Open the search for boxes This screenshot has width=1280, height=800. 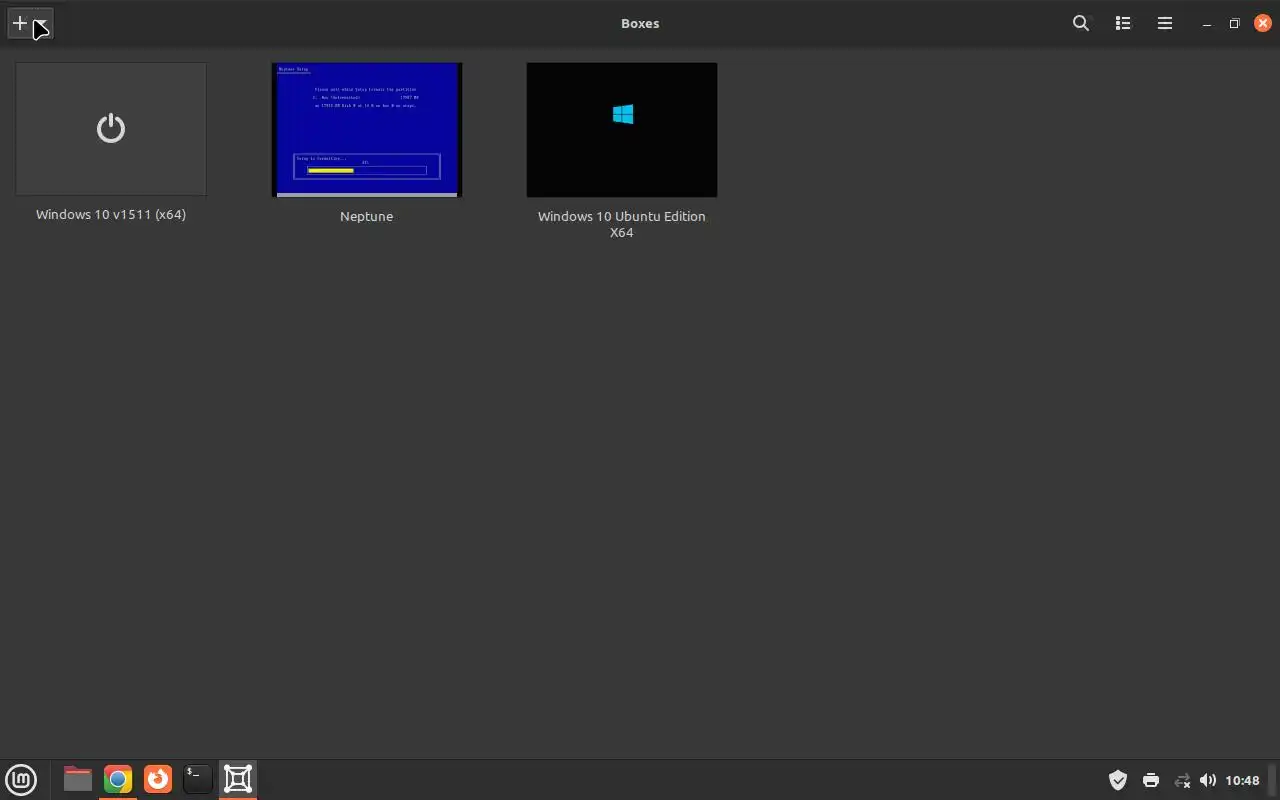[1081, 23]
